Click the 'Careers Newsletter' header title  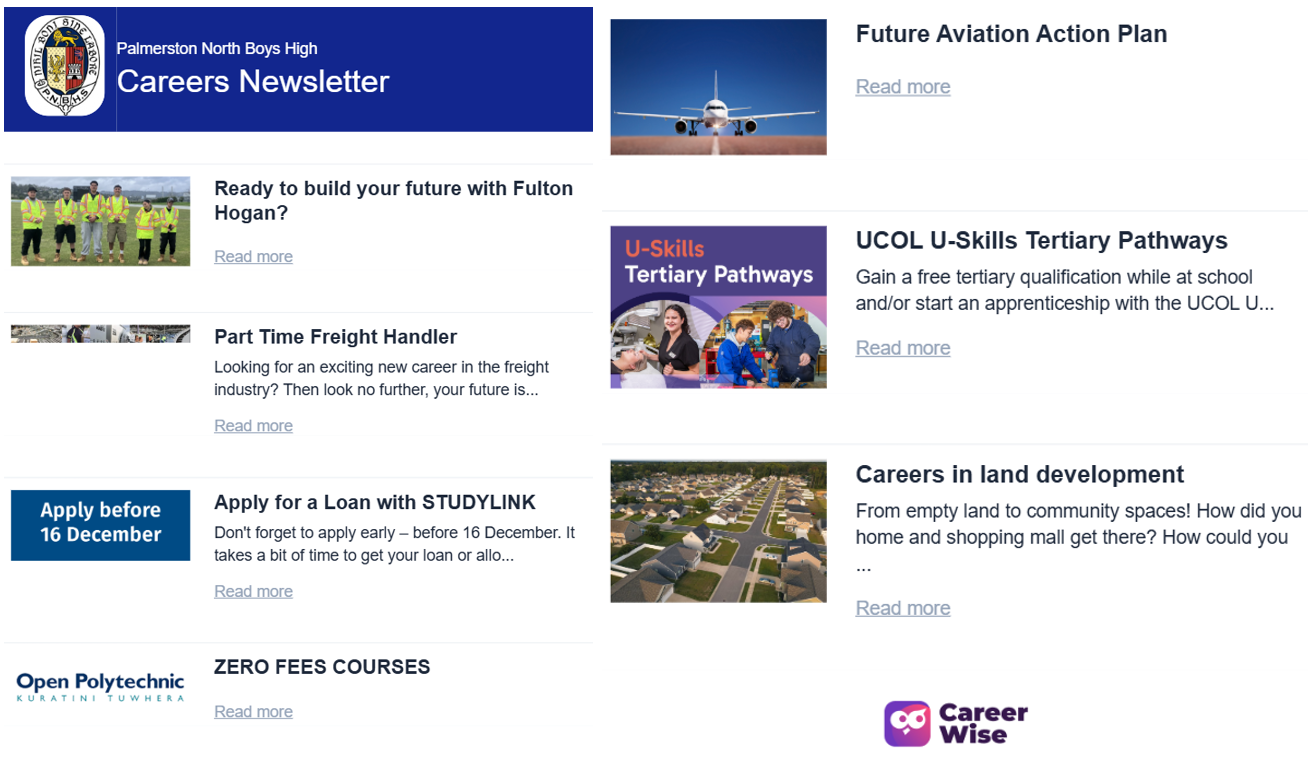click(252, 81)
